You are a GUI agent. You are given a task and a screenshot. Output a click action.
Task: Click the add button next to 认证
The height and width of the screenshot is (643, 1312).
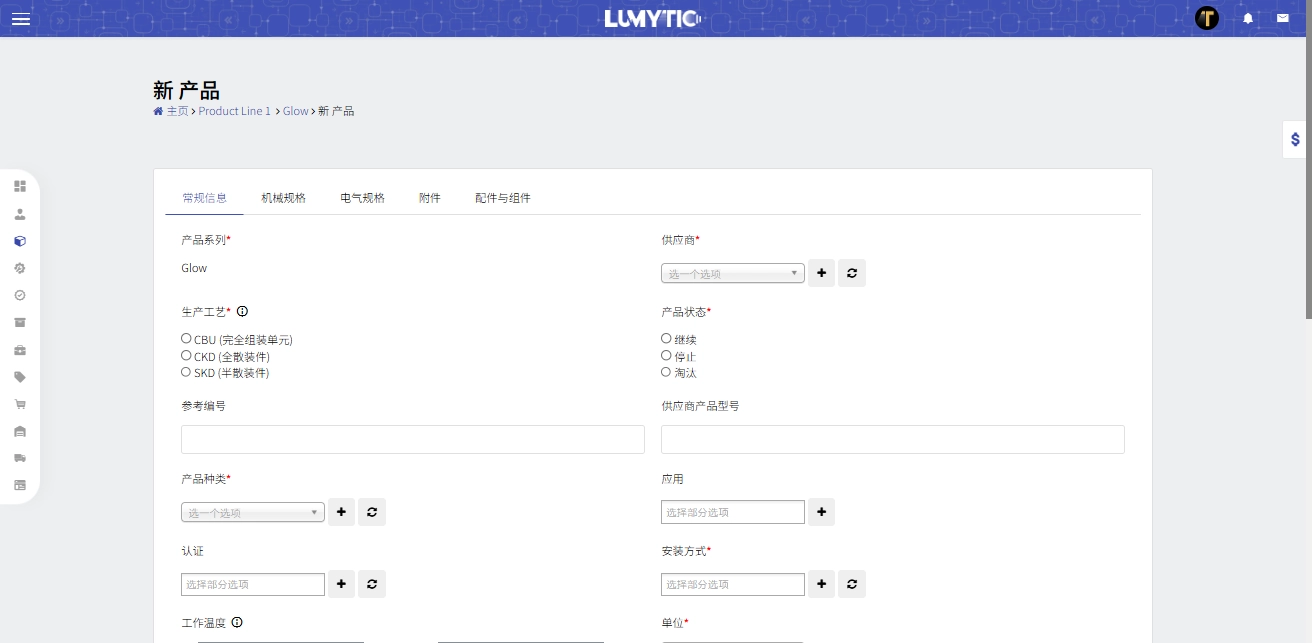tap(341, 584)
